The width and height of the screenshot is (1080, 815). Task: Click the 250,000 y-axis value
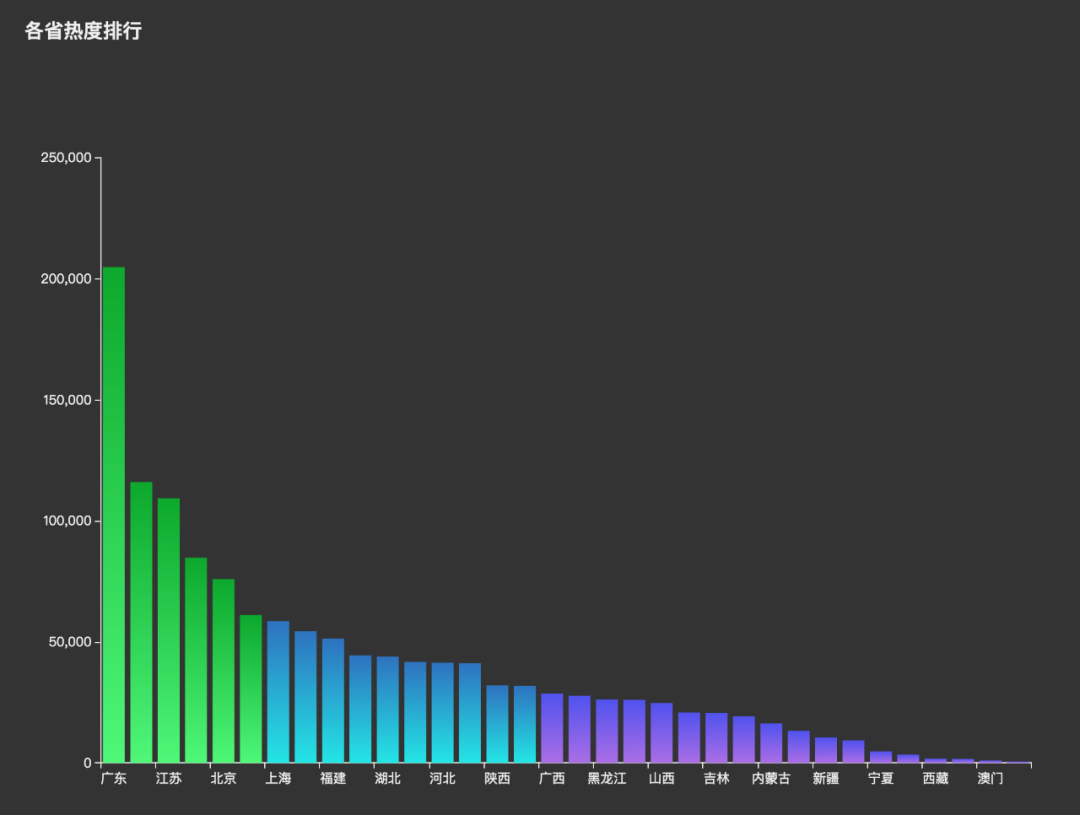click(x=66, y=158)
